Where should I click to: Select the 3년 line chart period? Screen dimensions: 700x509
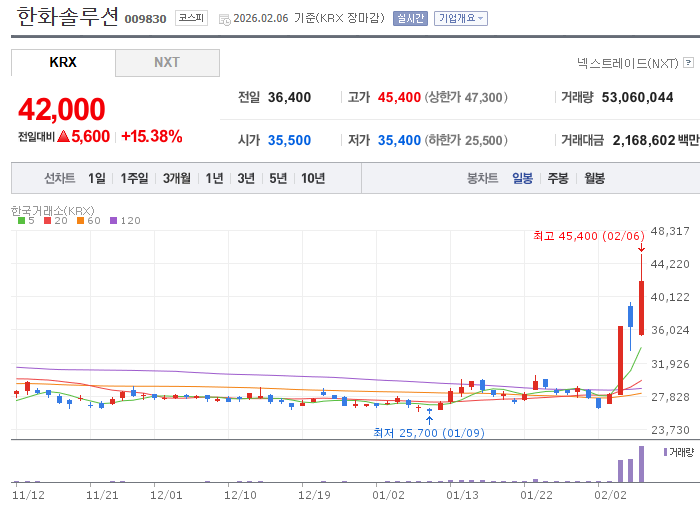tap(246, 179)
